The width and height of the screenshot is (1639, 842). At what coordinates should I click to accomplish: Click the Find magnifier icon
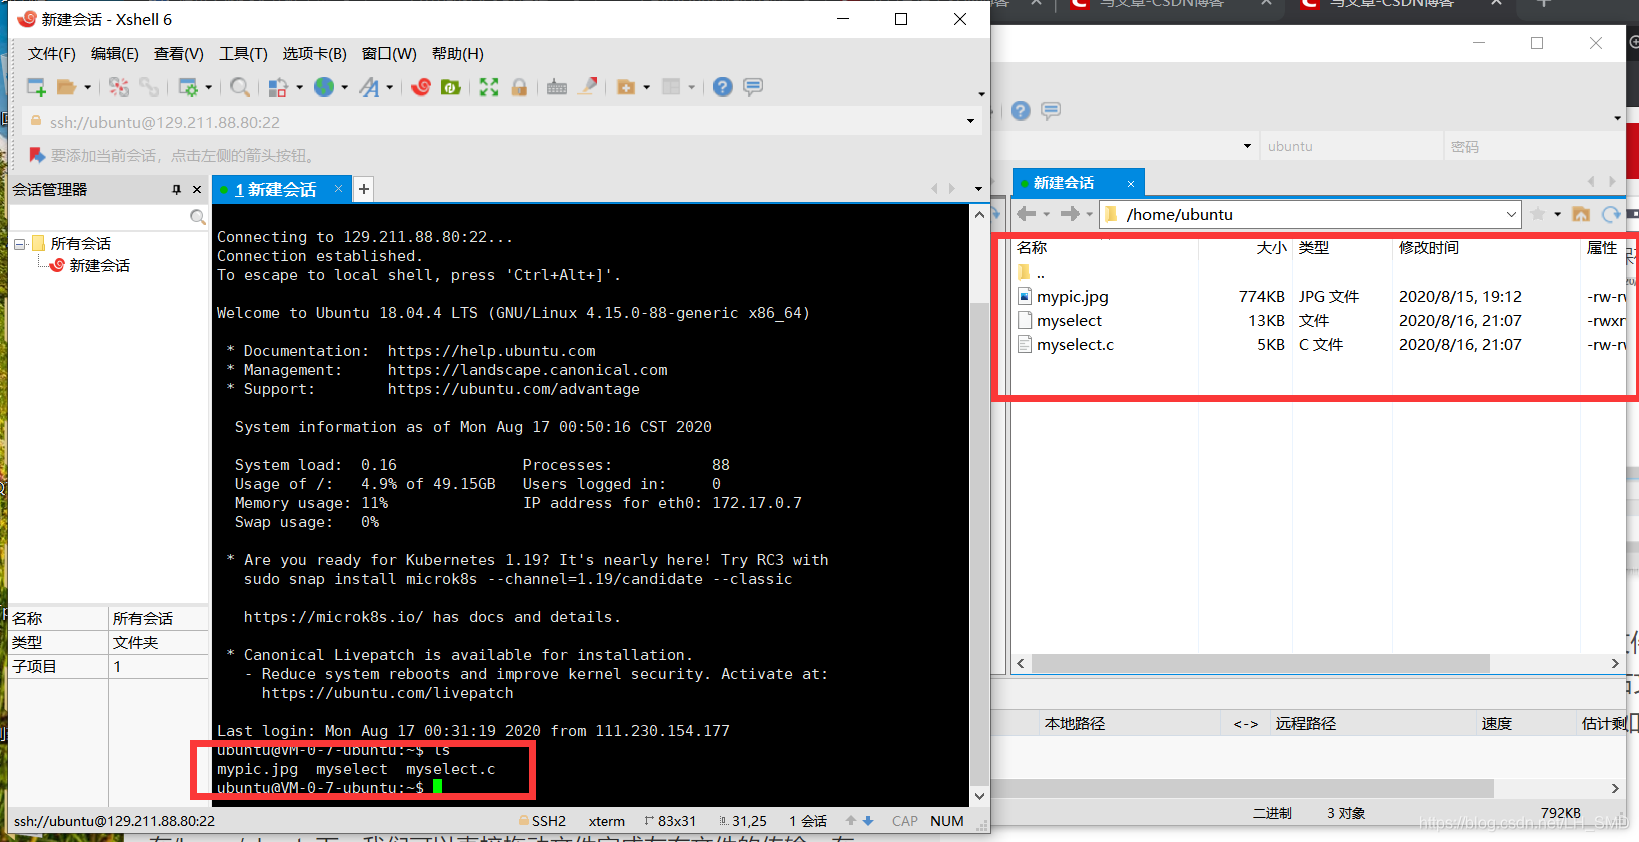pyautogui.click(x=240, y=87)
